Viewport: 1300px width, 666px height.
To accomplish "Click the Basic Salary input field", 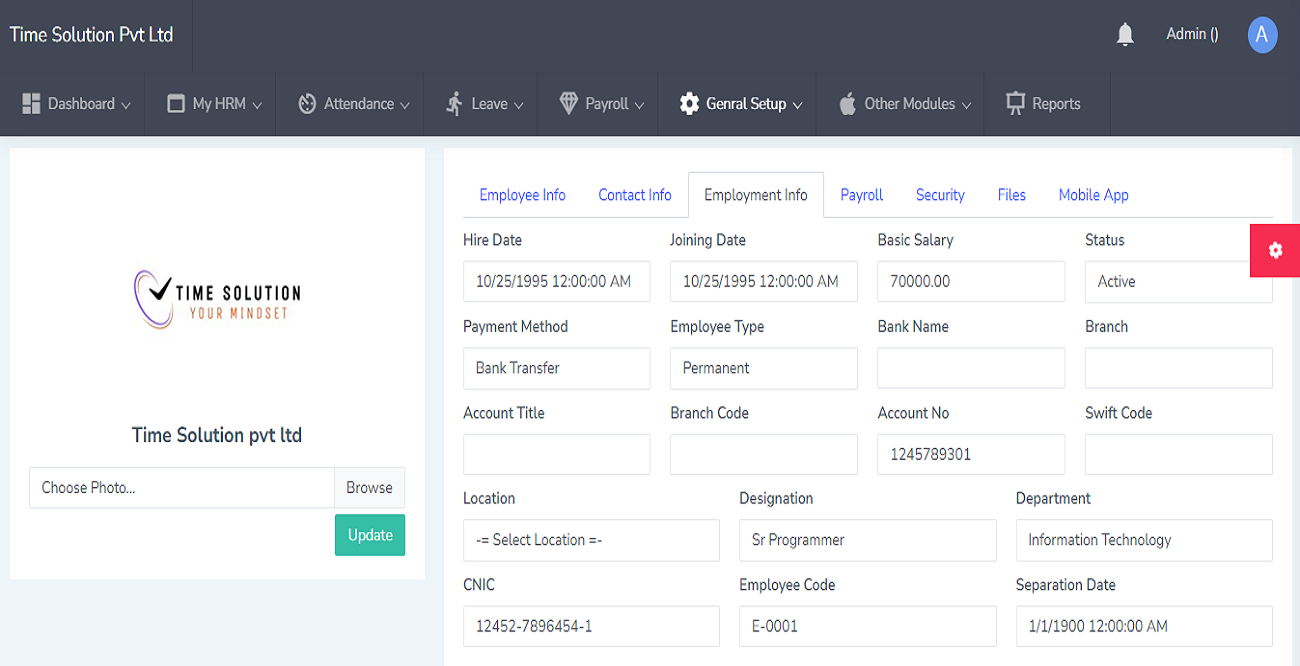I will (970, 282).
